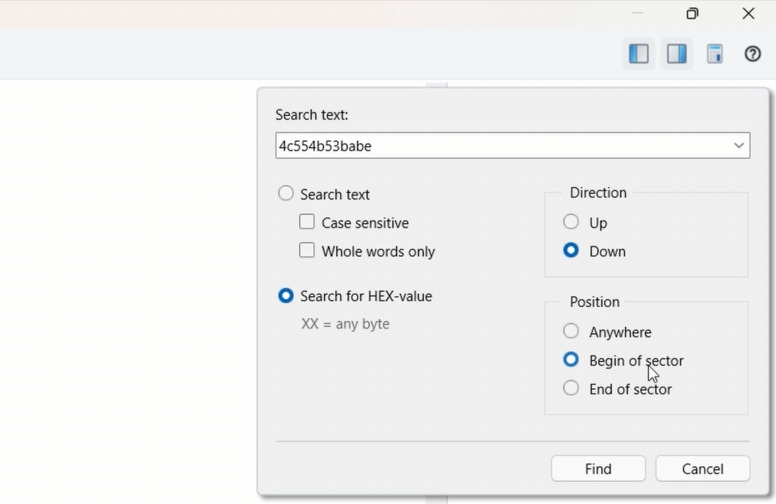Screen dimensions: 776x504
Task: Toggle the right sidebar panel icon
Action: coord(677,53)
